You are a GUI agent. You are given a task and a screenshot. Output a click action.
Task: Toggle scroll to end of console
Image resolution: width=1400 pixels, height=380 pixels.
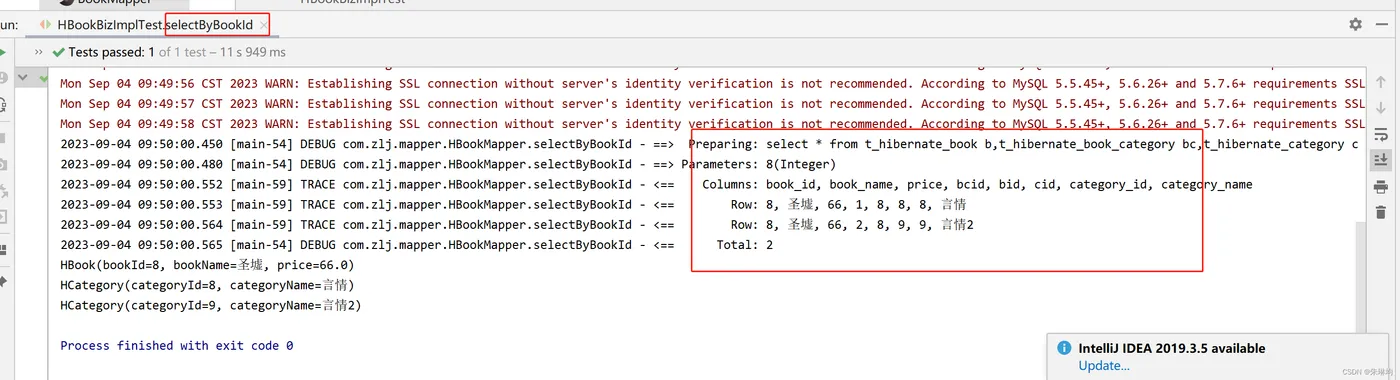(x=1381, y=160)
